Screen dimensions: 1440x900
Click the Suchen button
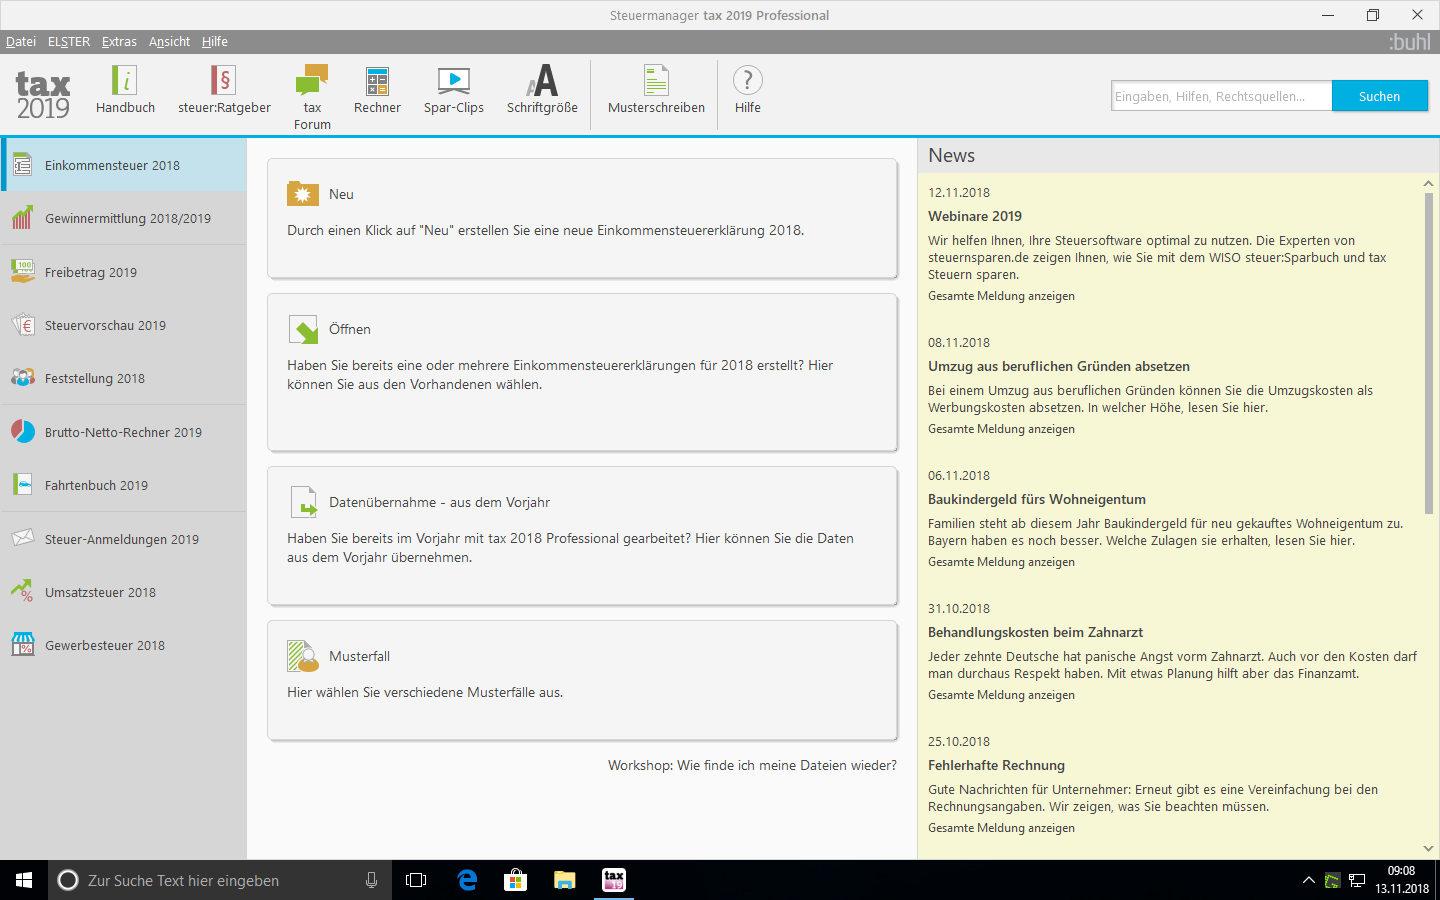(x=1379, y=96)
